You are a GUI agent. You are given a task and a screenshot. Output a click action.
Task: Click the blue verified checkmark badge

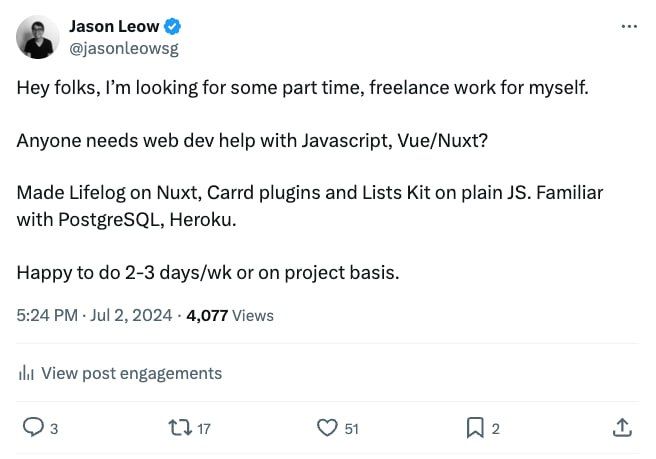click(x=173, y=26)
